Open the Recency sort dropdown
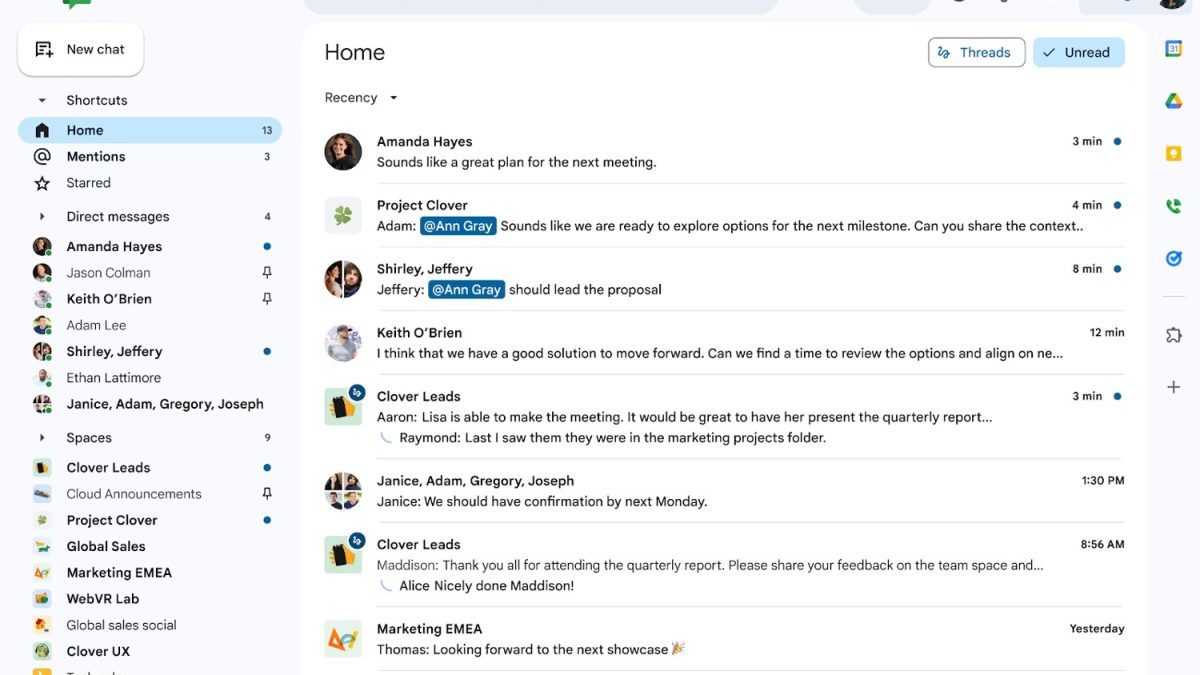Screen dimensions: 1200x675 [361, 98]
